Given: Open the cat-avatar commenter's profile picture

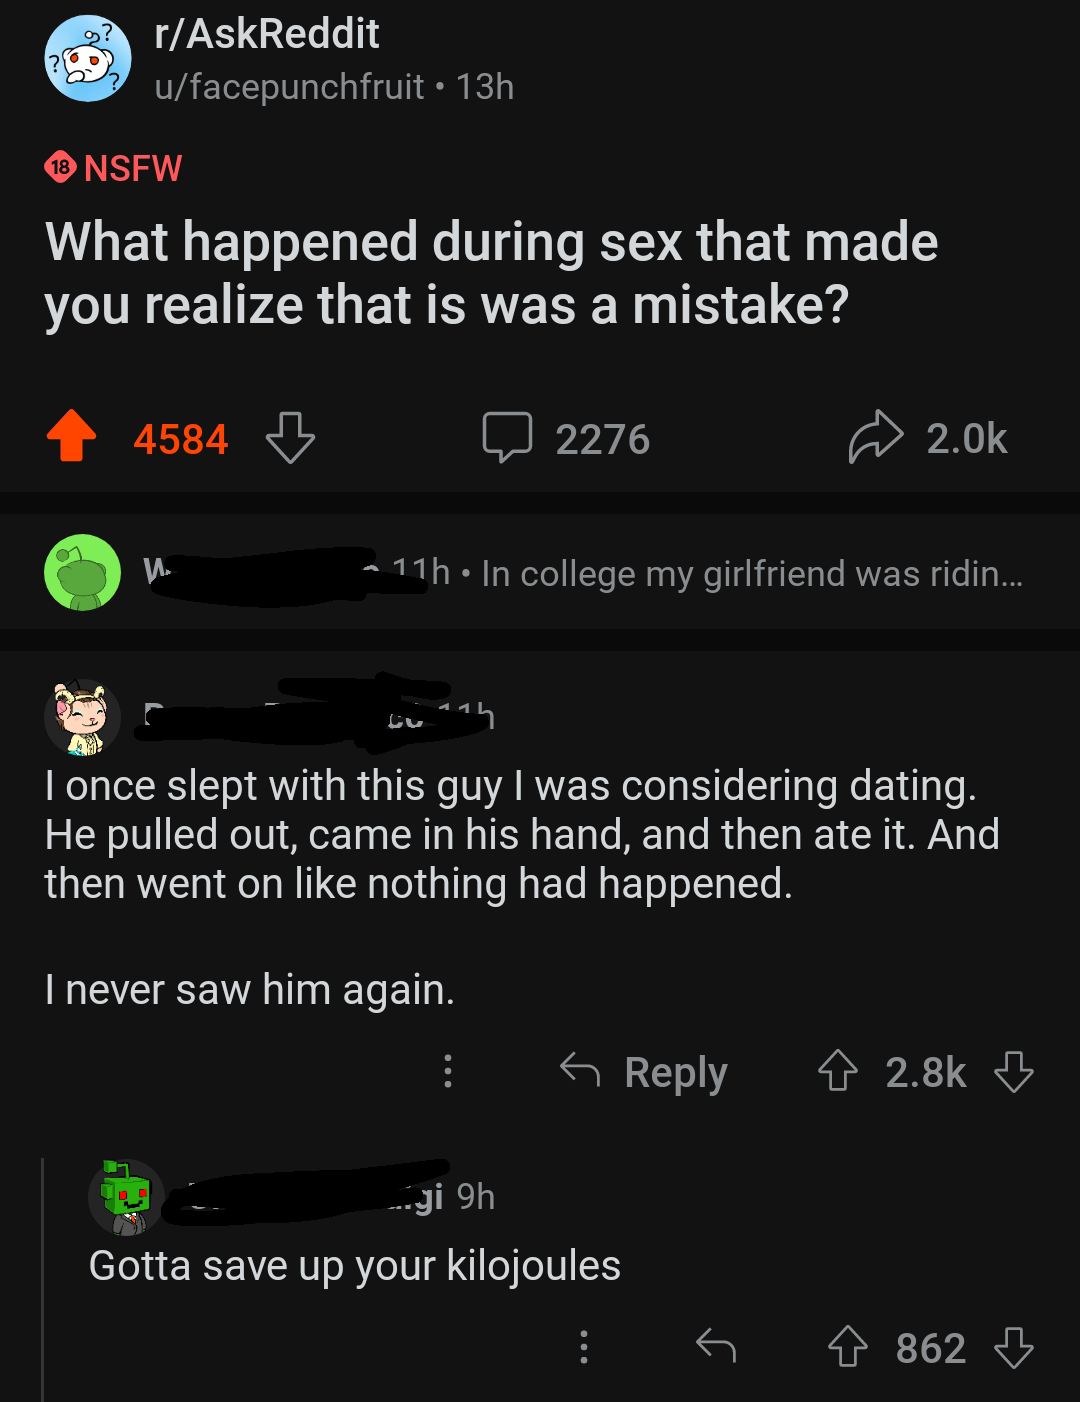Looking at the screenshot, I should click(x=82, y=718).
